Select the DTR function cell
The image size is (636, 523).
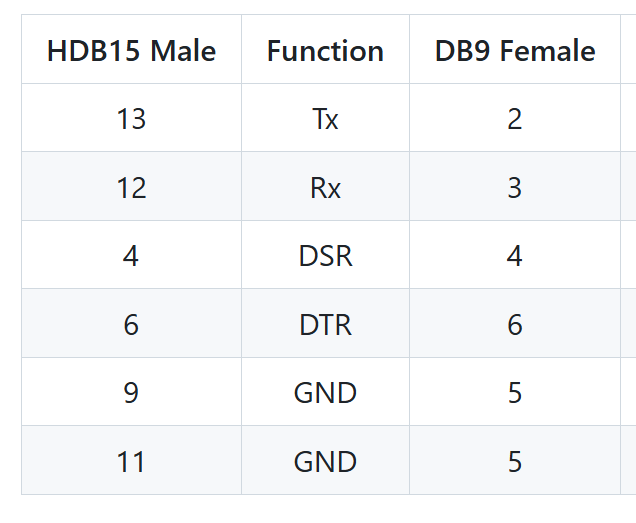click(x=325, y=324)
